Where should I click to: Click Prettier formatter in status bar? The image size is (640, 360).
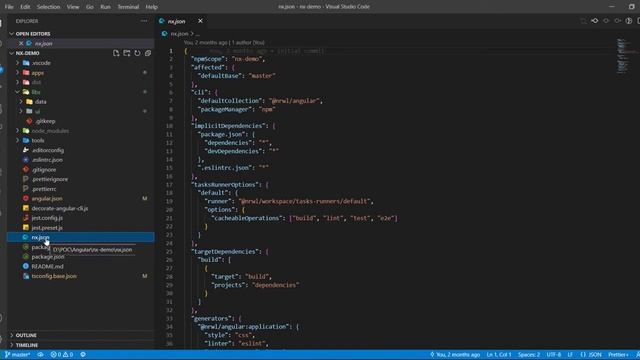(x=618, y=355)
